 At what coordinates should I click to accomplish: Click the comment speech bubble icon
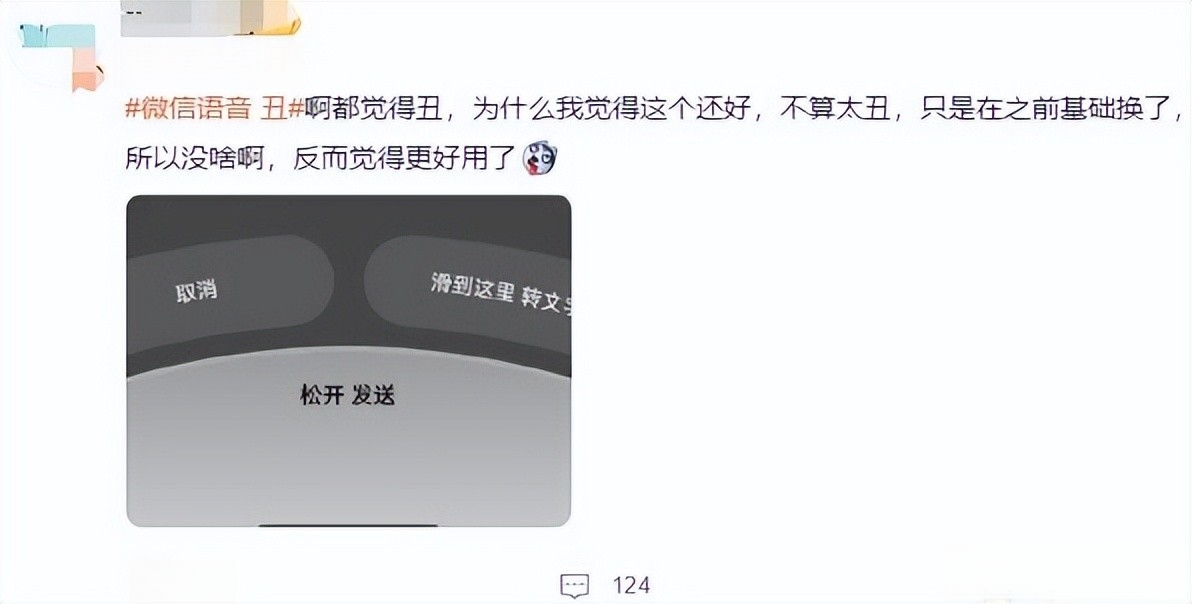575,586
